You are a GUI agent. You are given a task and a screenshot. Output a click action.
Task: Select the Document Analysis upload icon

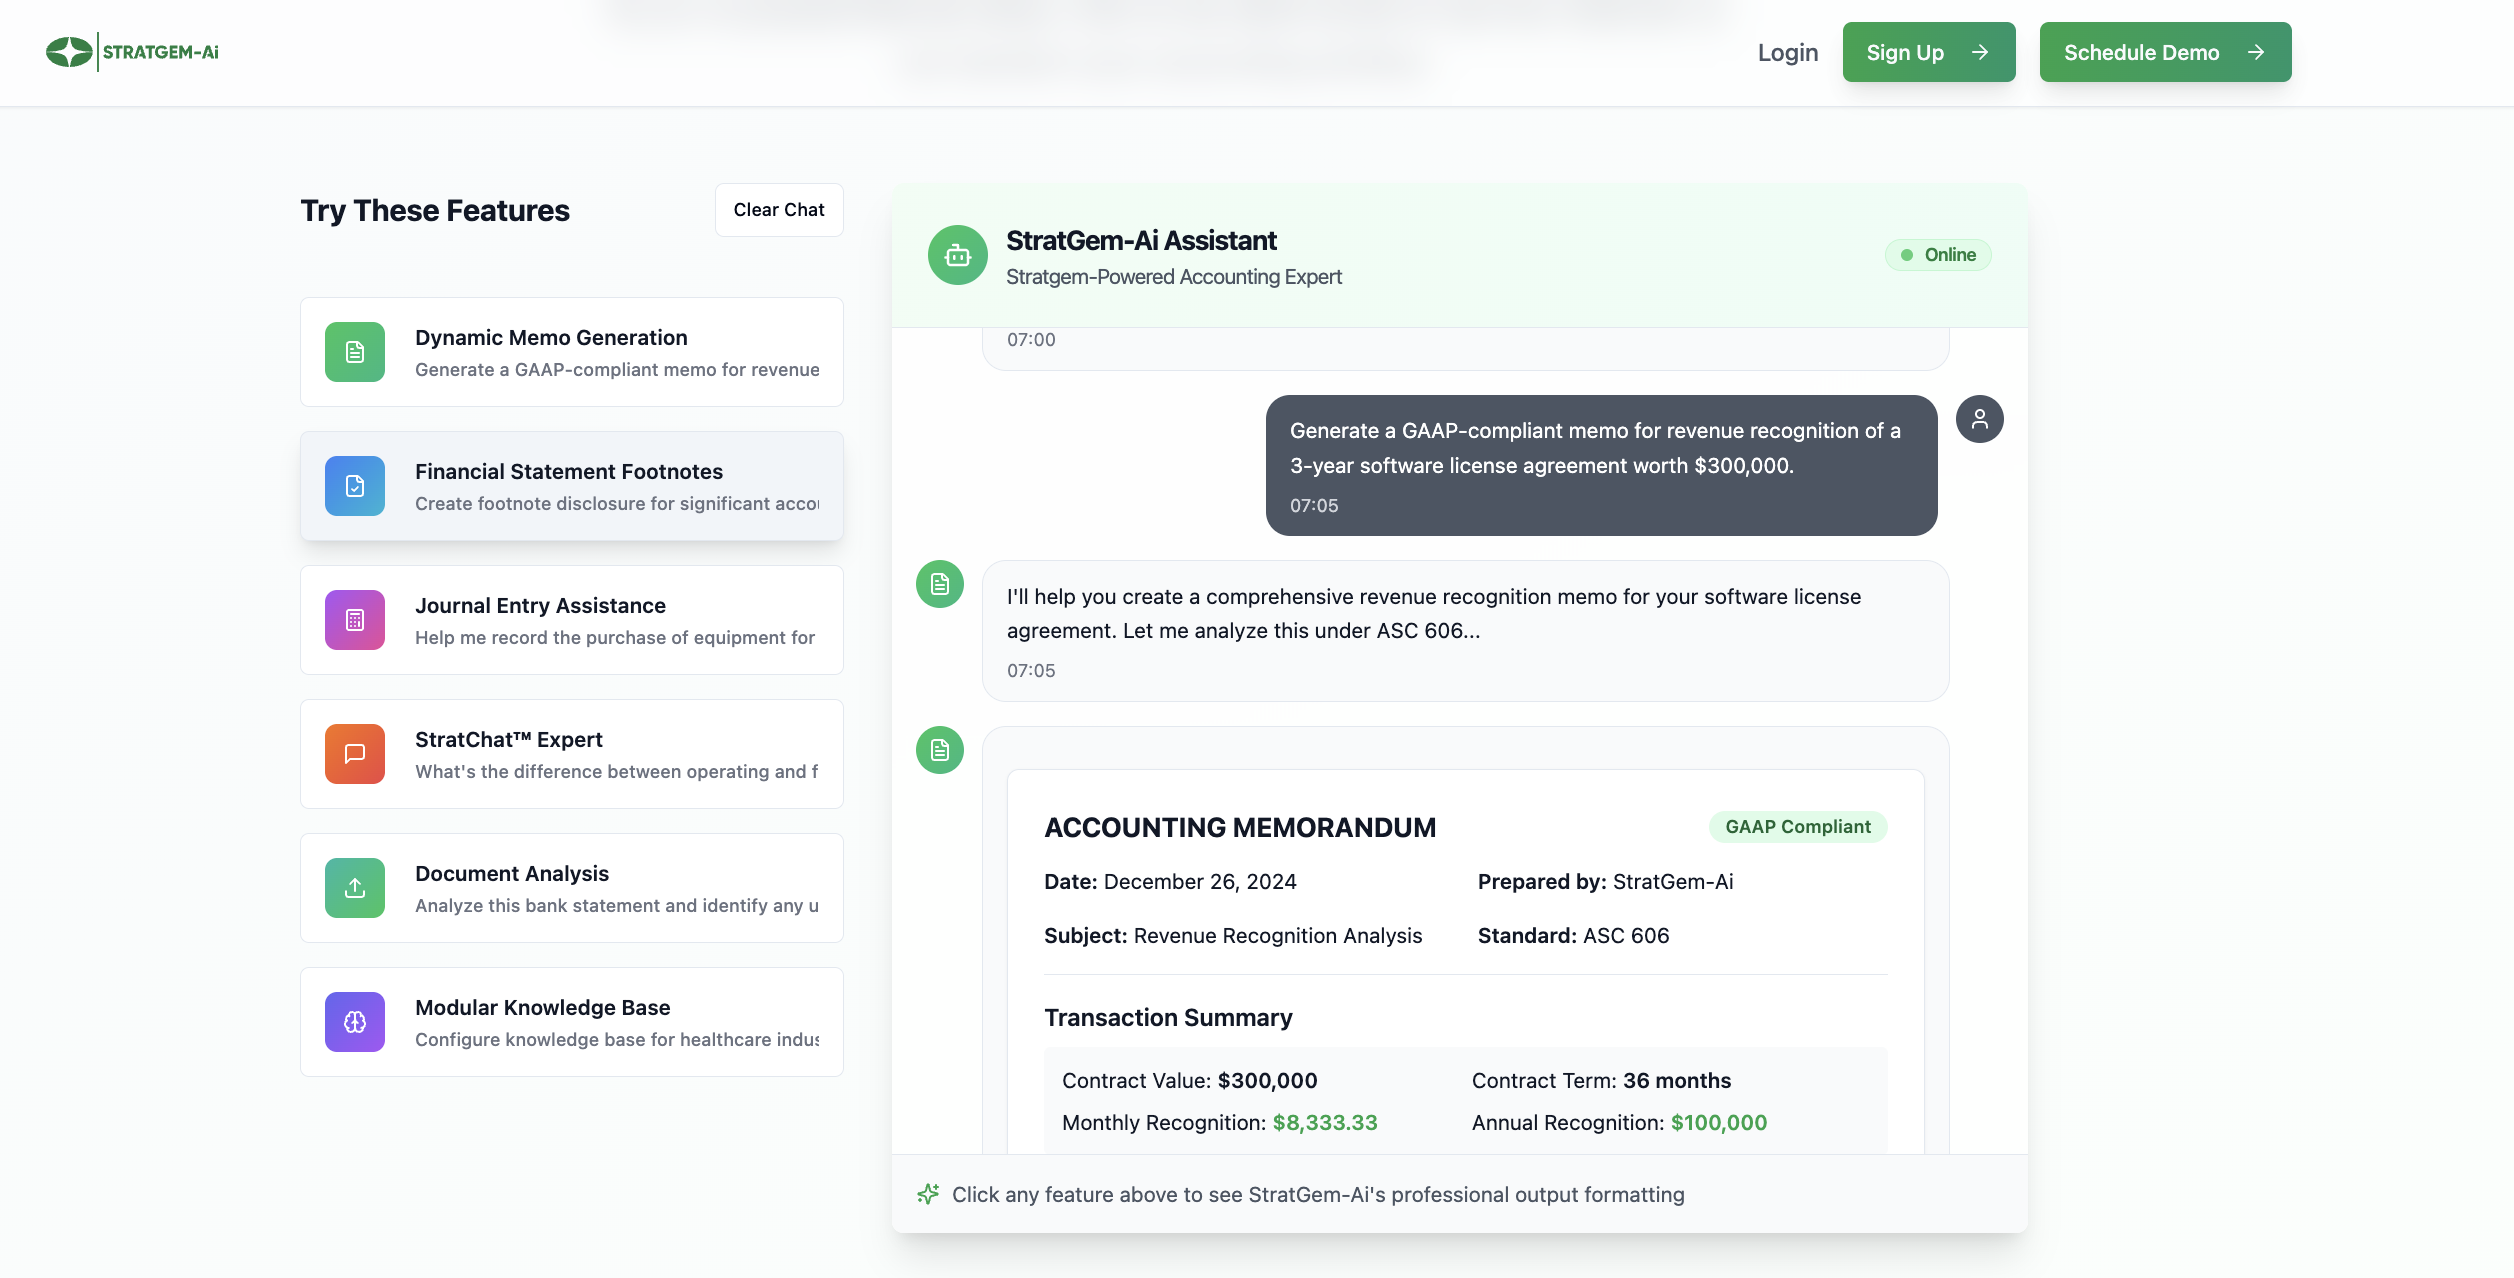(354, 888)
